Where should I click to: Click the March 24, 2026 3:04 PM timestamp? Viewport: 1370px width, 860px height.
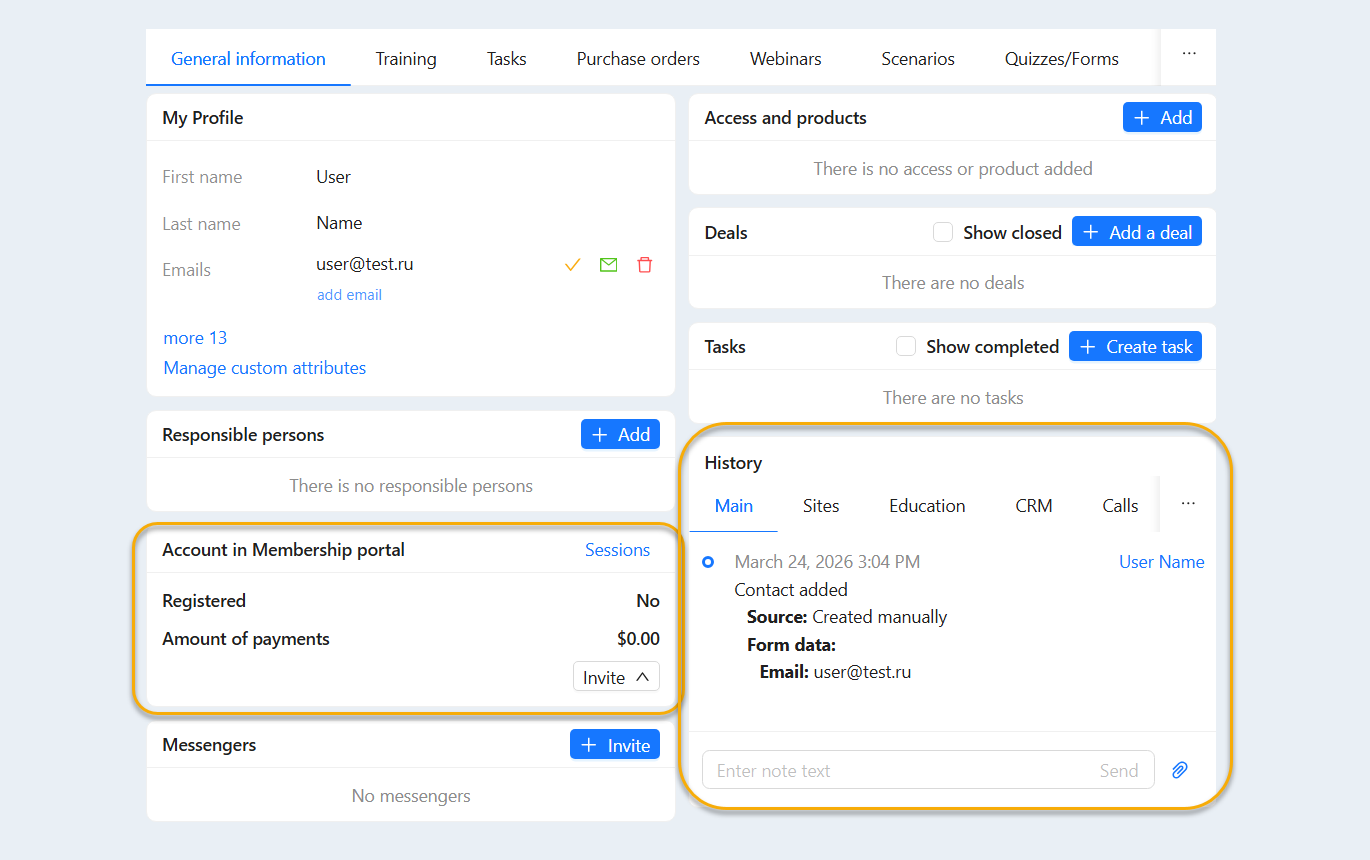(x=827, y=562)
